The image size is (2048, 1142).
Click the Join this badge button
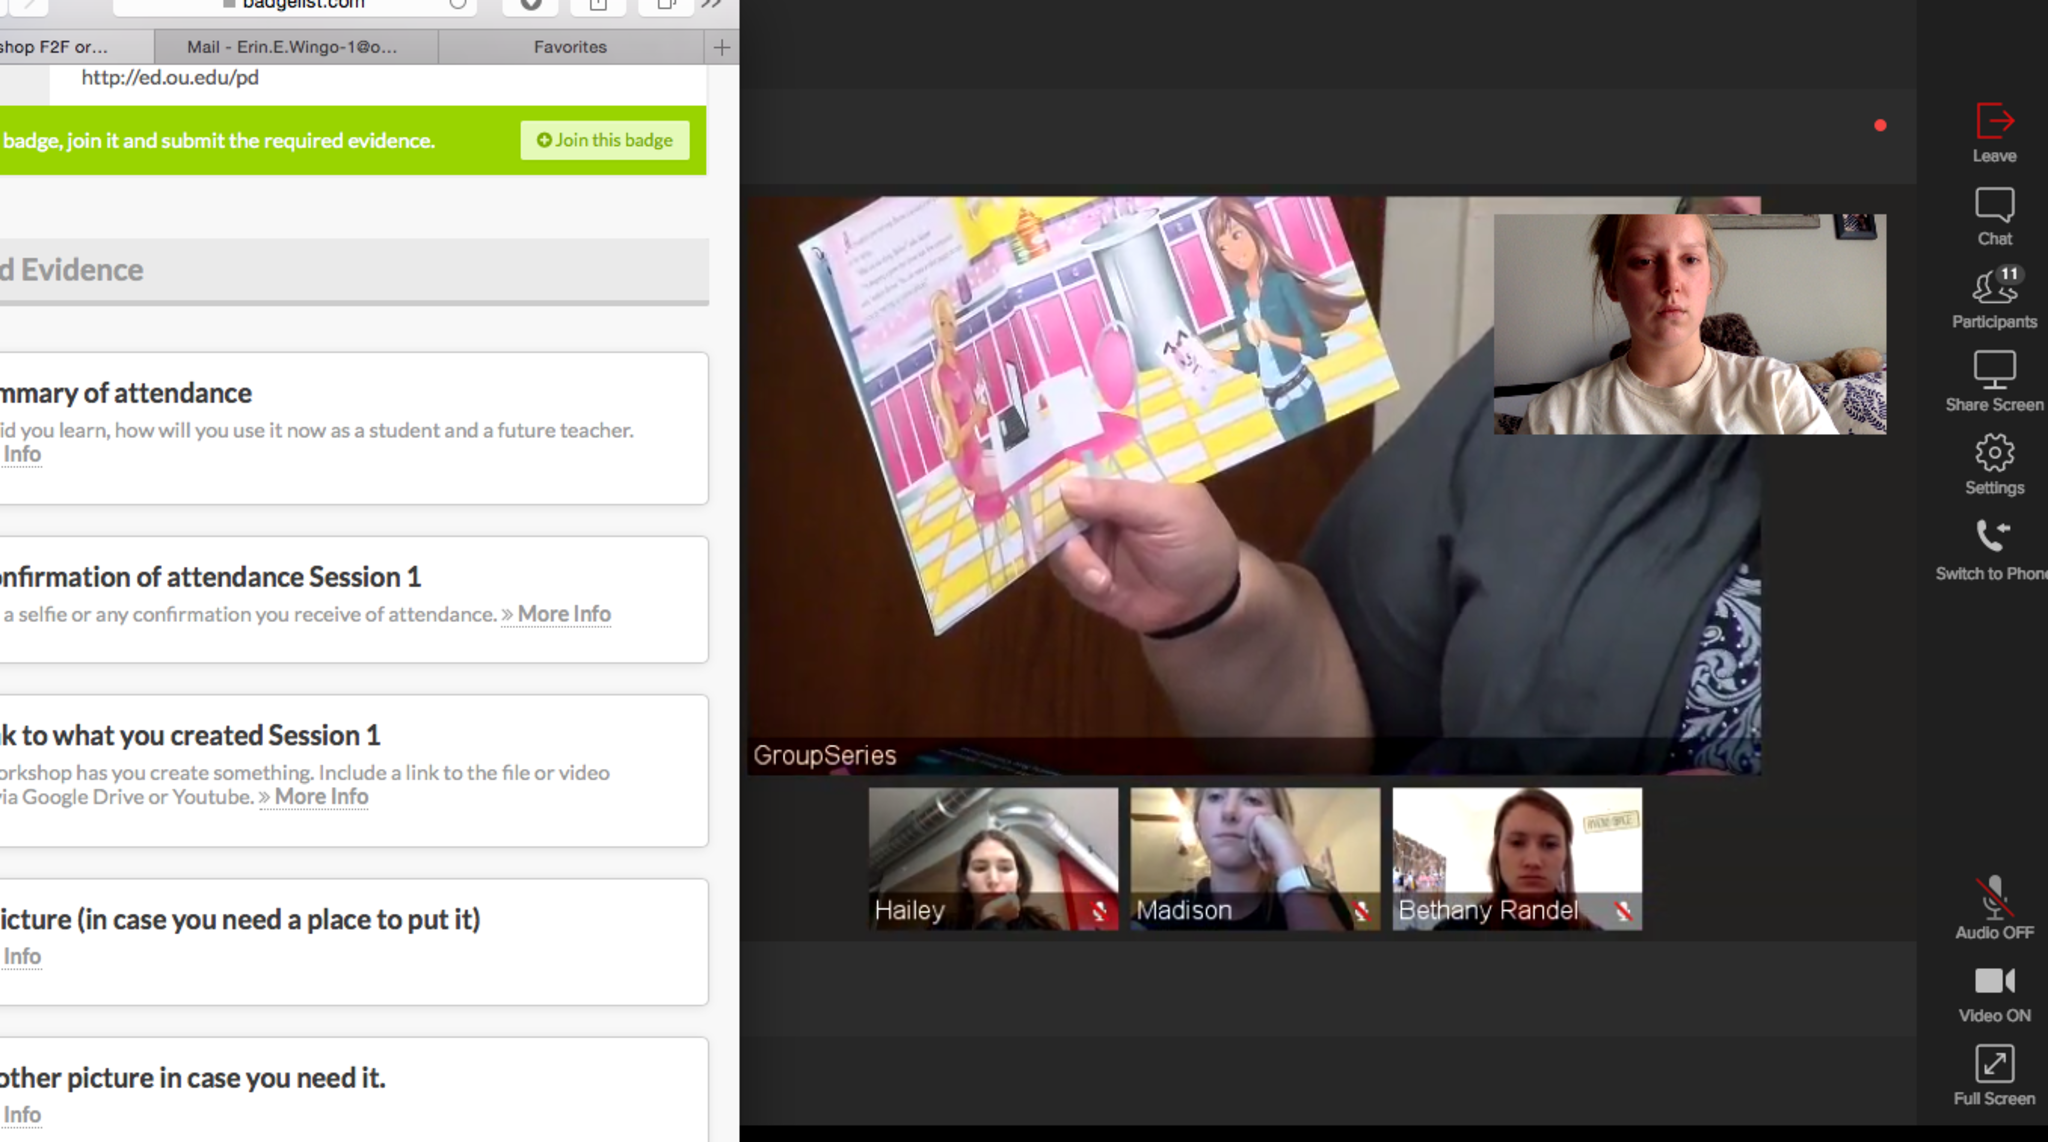tap(605, 140)
